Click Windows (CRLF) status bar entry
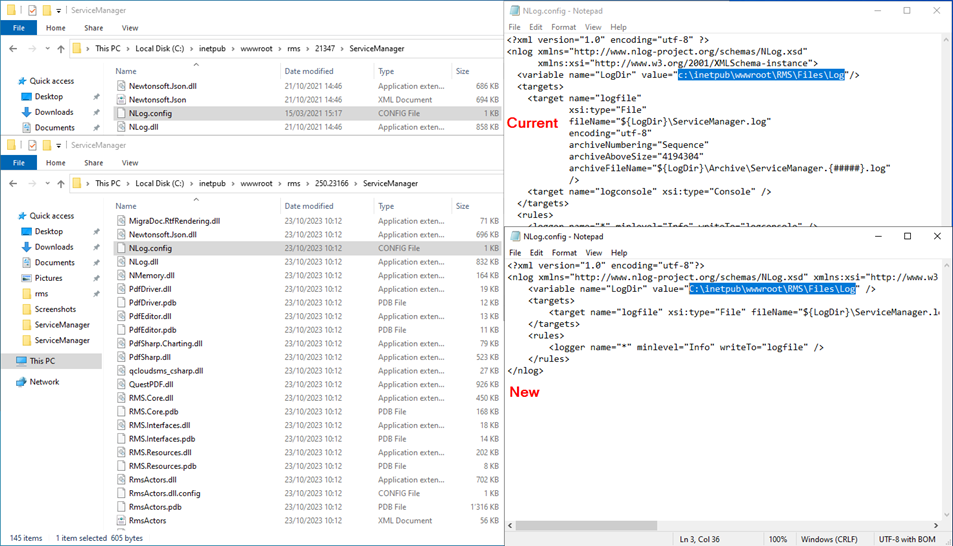This screenshot has height=546, width=953. tap(829, 539)
